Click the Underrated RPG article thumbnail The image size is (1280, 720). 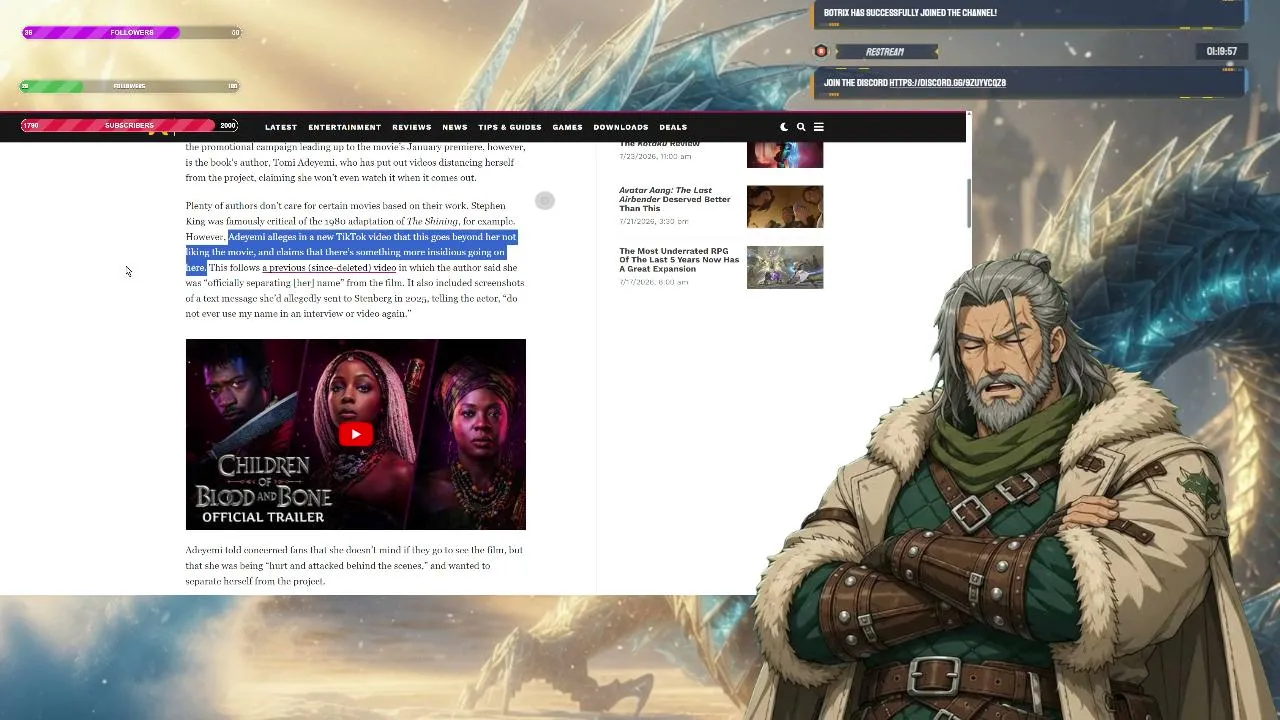(x=785, y=267)
